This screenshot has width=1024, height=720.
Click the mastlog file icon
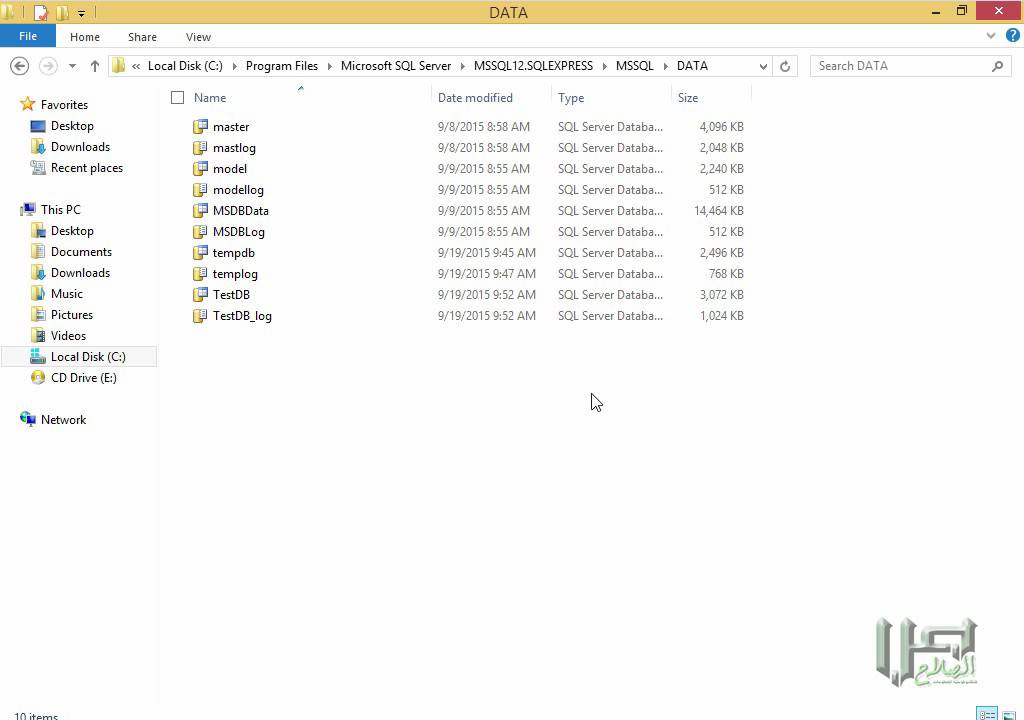click(200, 148)
